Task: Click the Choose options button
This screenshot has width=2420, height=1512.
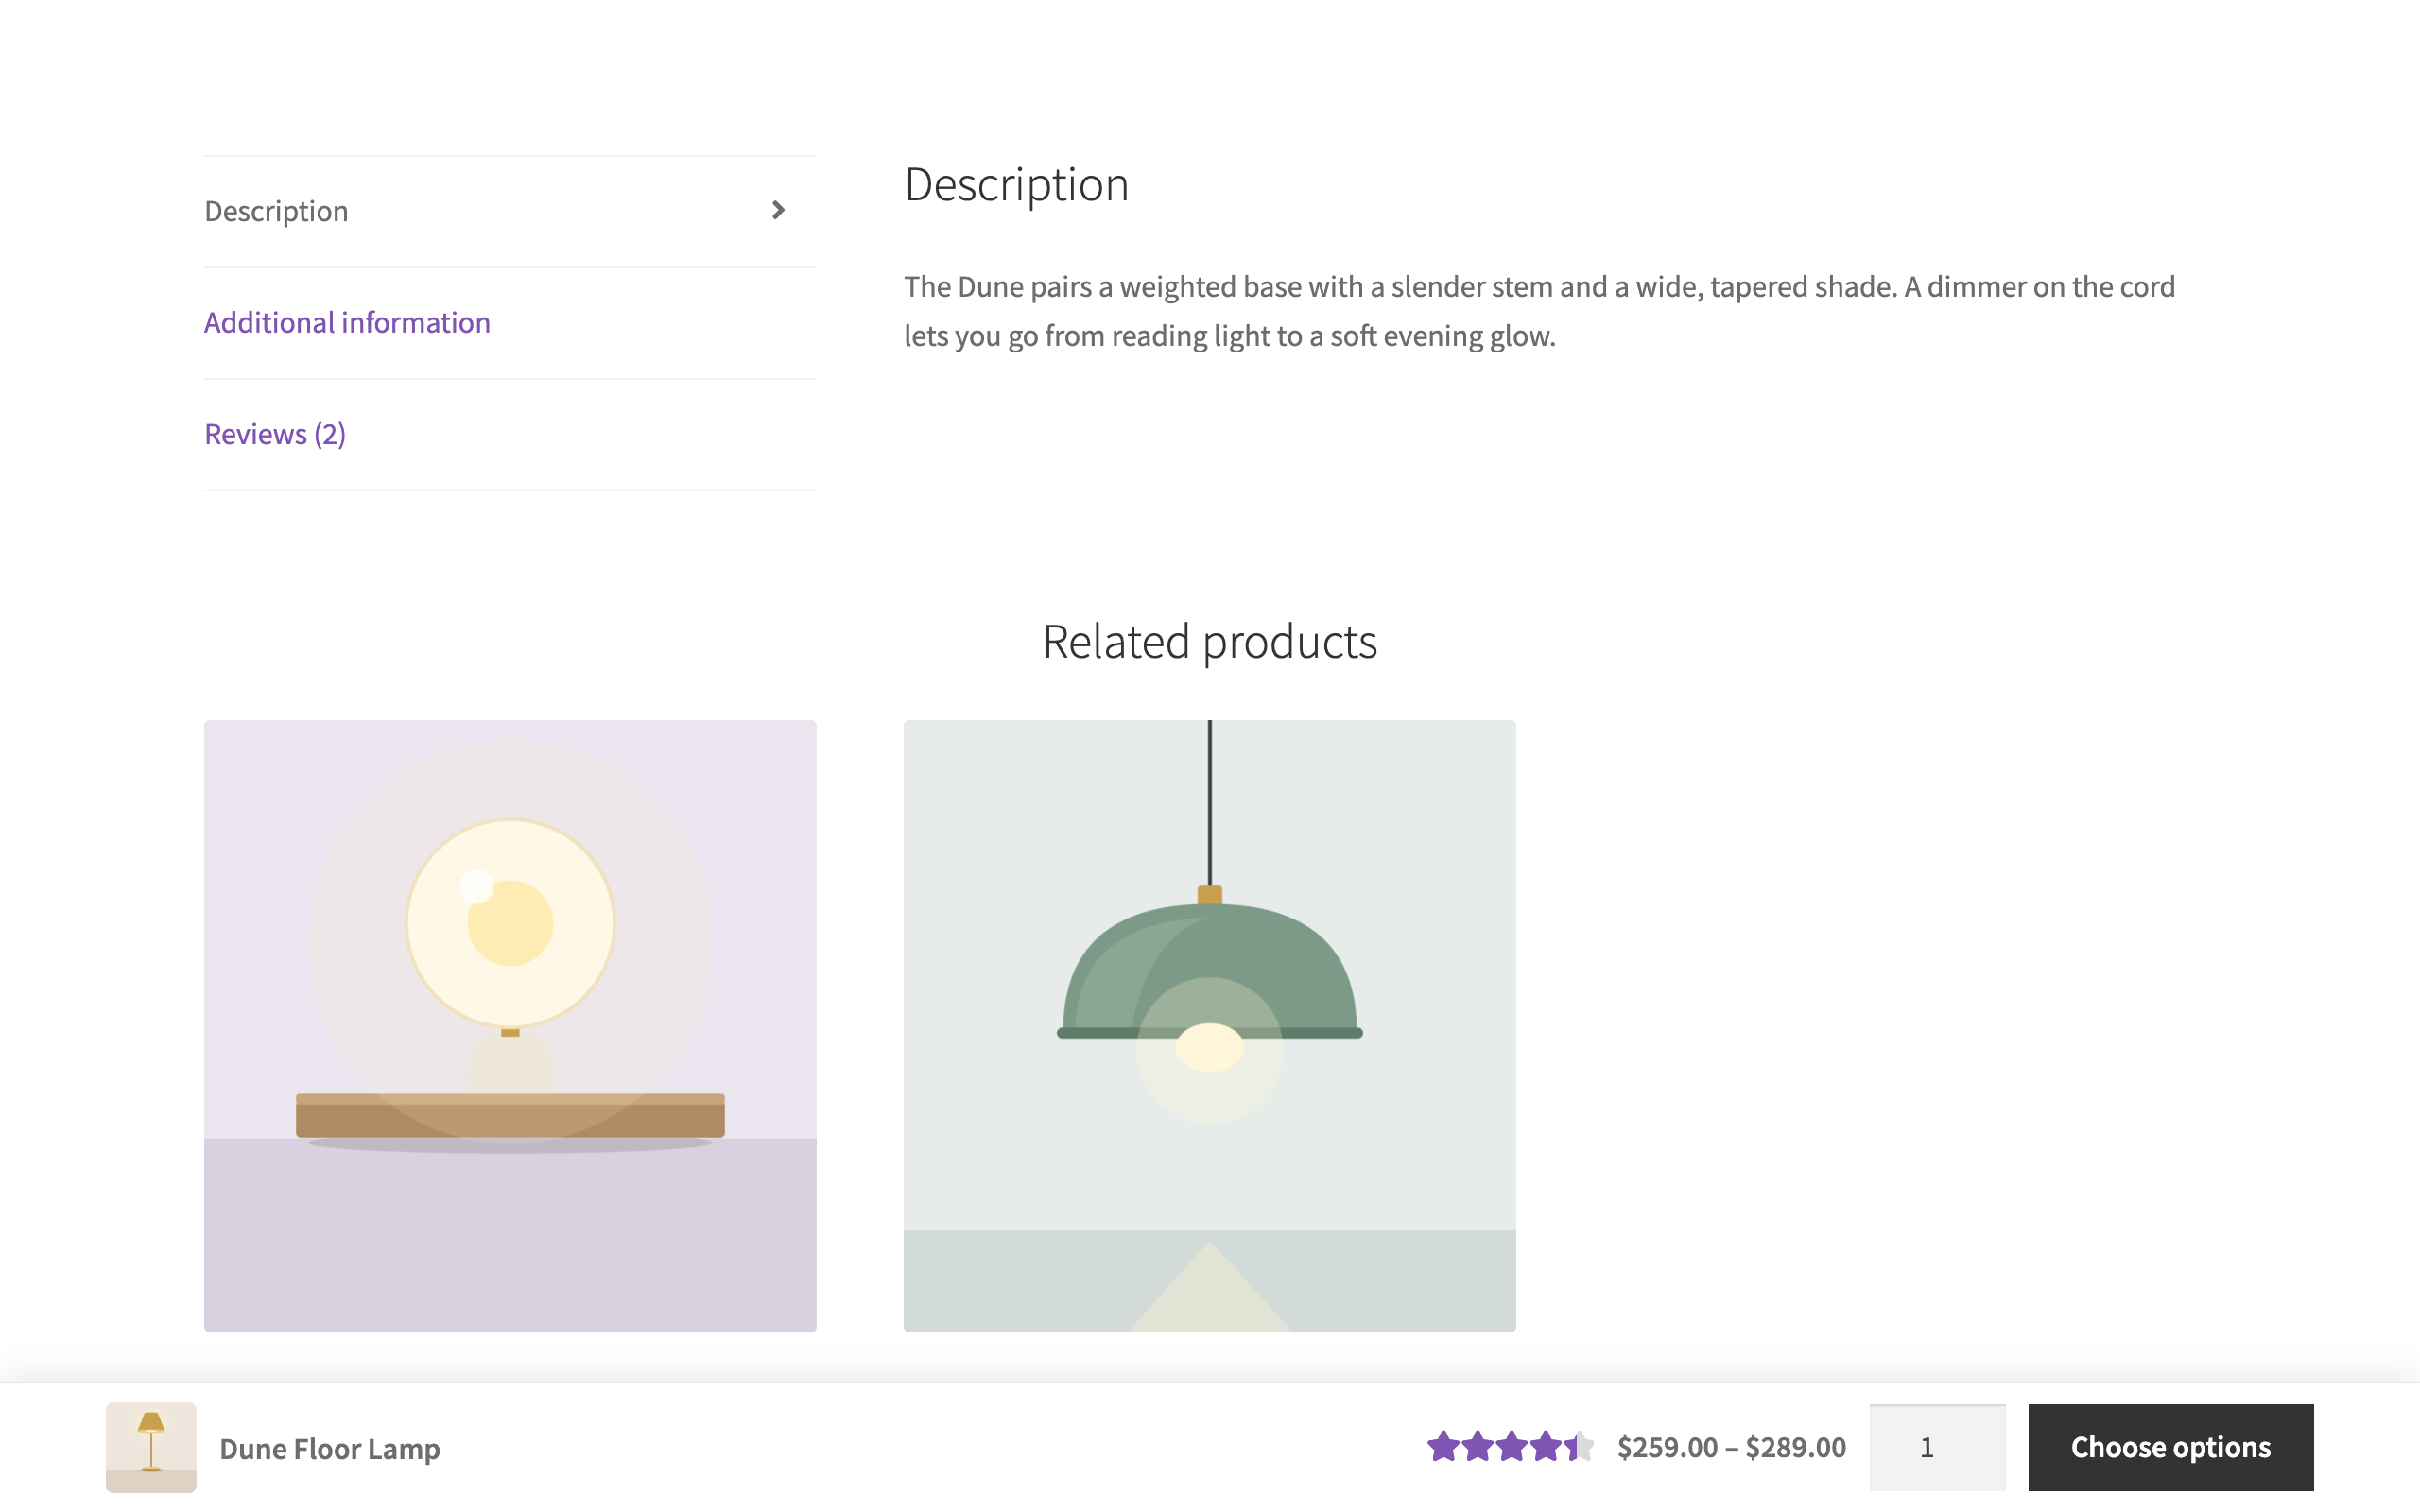Action: (x=2170, y=1447)
